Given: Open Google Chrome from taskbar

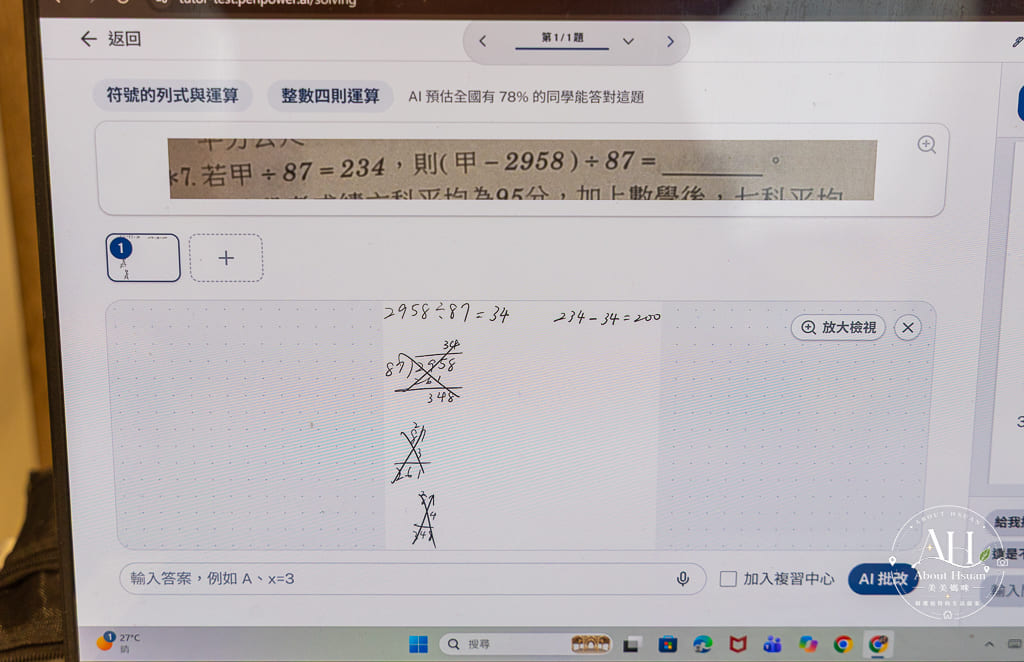Looking at the screenshot, I should coord(843,645).
